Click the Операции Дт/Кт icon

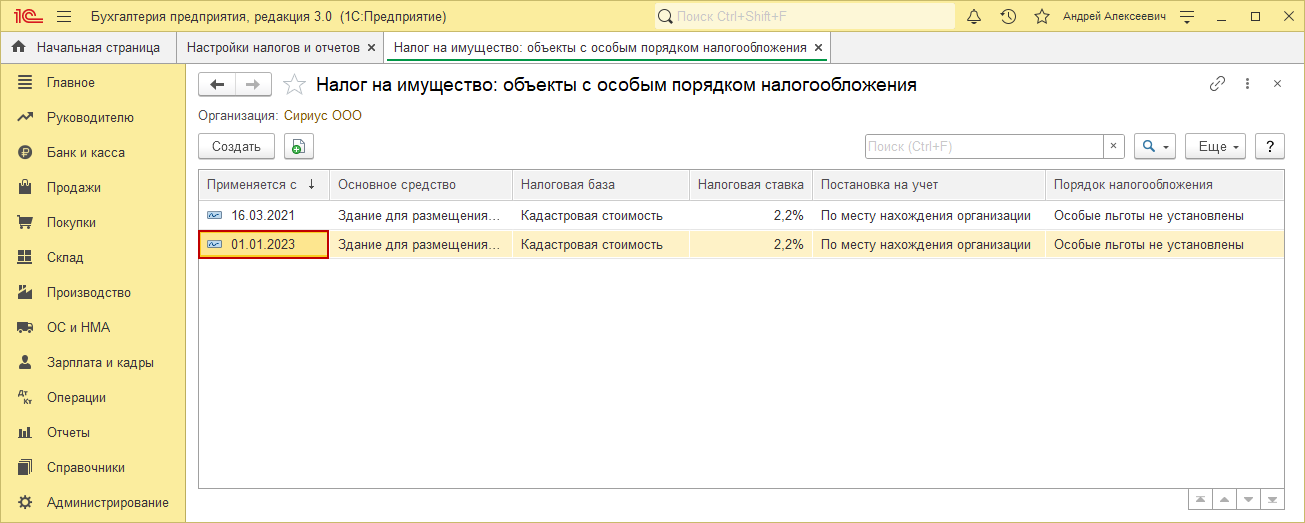pyautogui.click(x=26, y=397)
